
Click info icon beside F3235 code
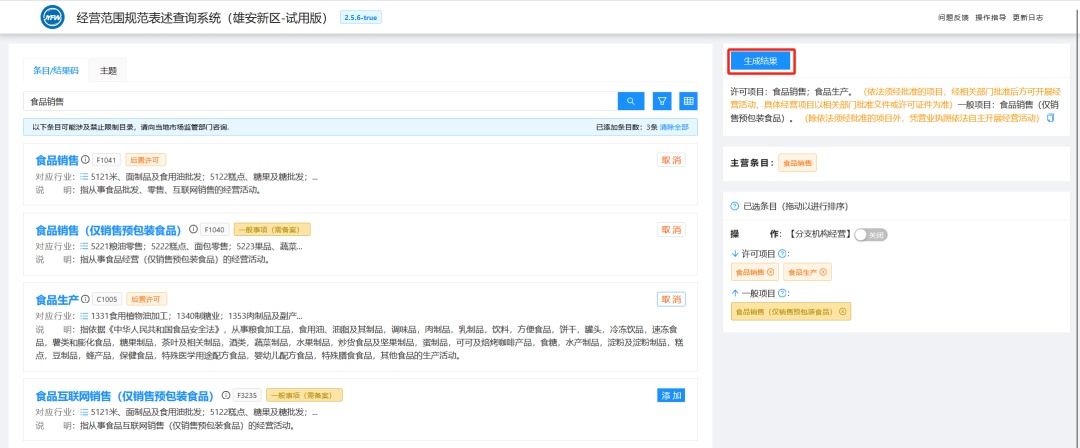click(225, 396)
